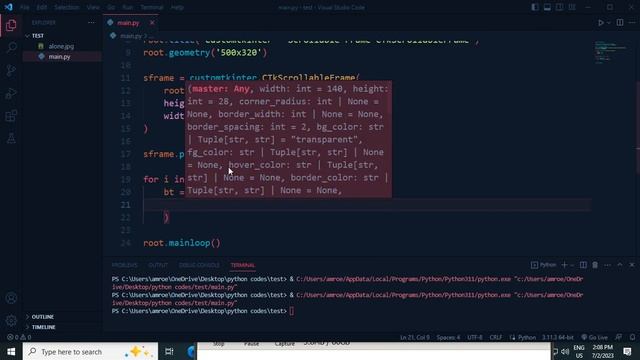Viewport: 640px width, 360px height.
Task: Change encoding via UTF-8 status item
Action: coord(475,337)
